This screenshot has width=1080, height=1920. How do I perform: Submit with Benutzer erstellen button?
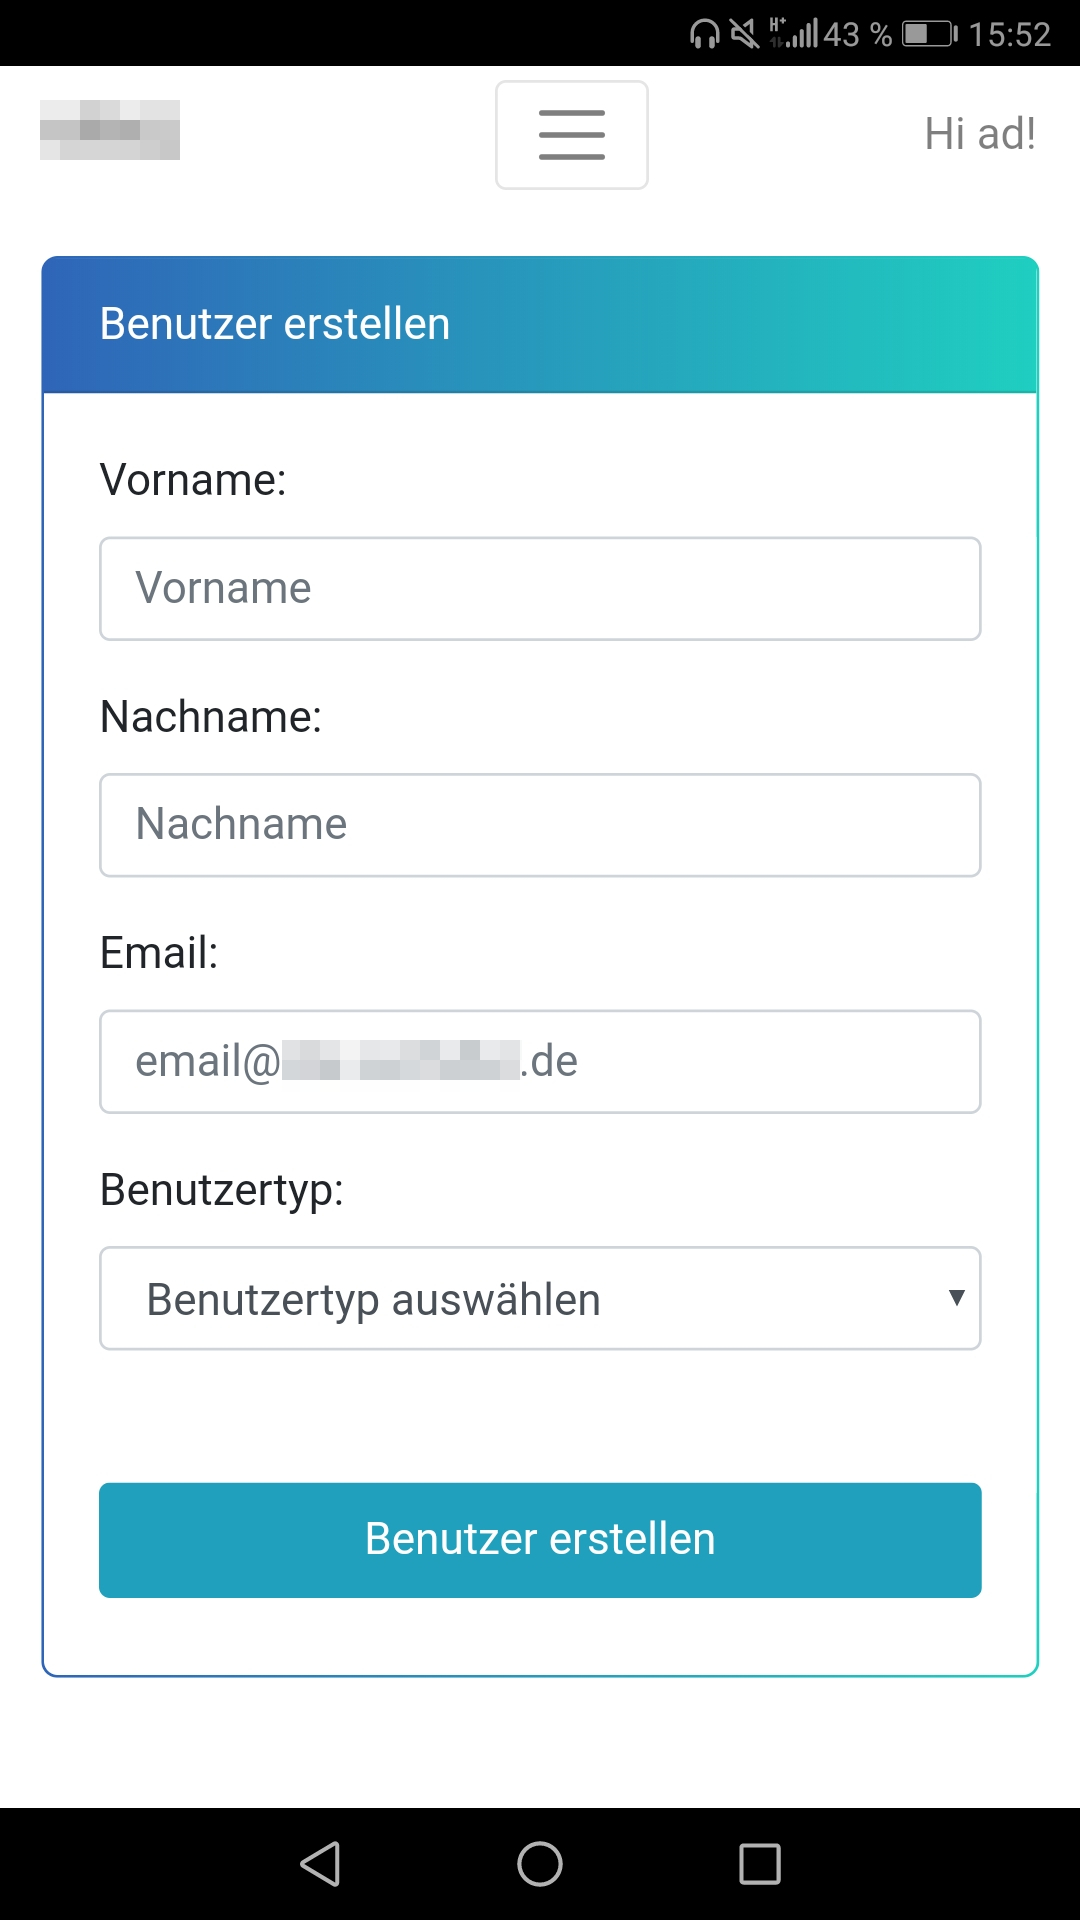(540, 1540)
